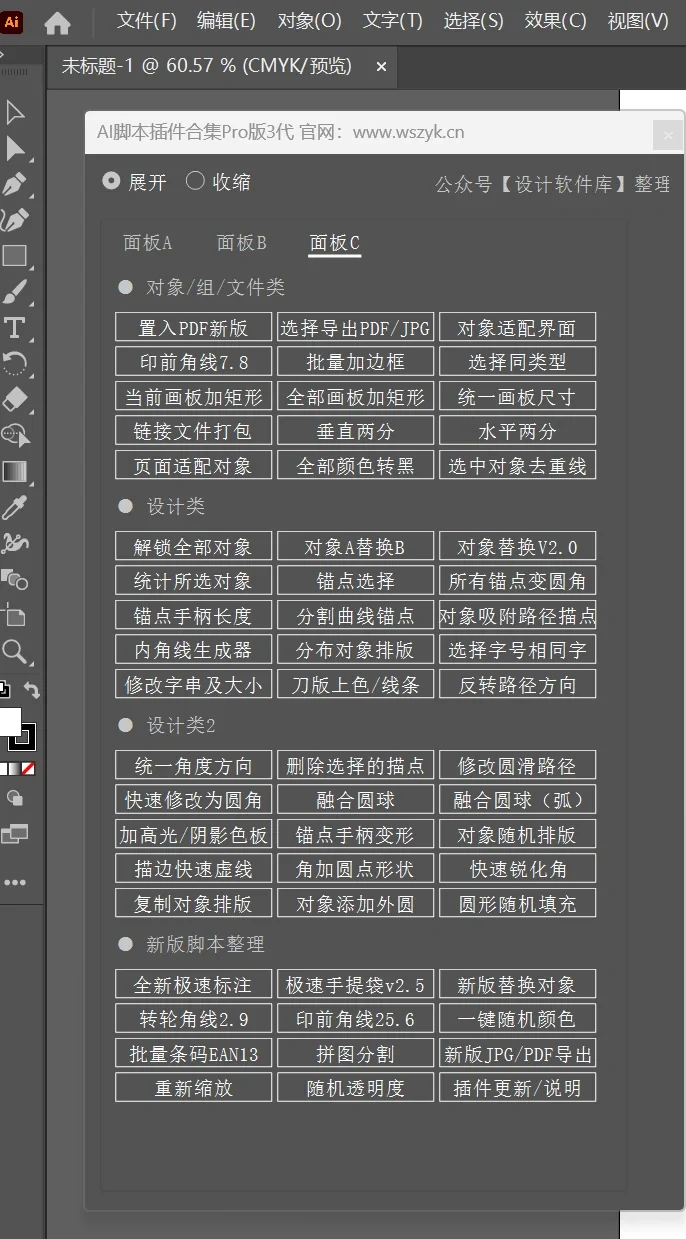
Task: Select the Direct Selection tool
Action: 15,150
